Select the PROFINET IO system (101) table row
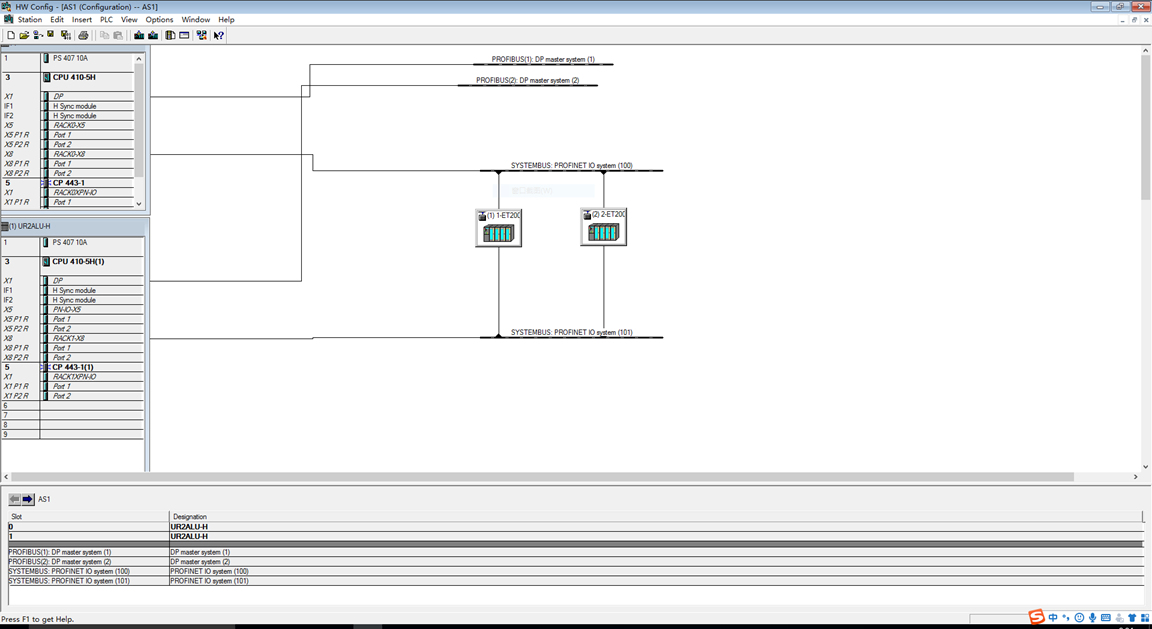 tap(575, 581)
